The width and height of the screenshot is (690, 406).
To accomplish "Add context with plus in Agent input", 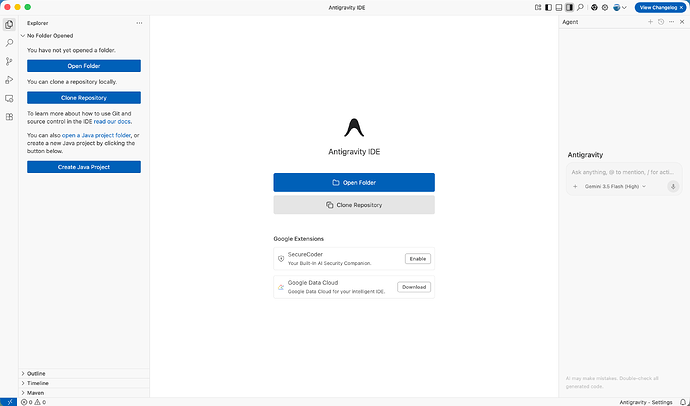I will (x=575, y=187).
